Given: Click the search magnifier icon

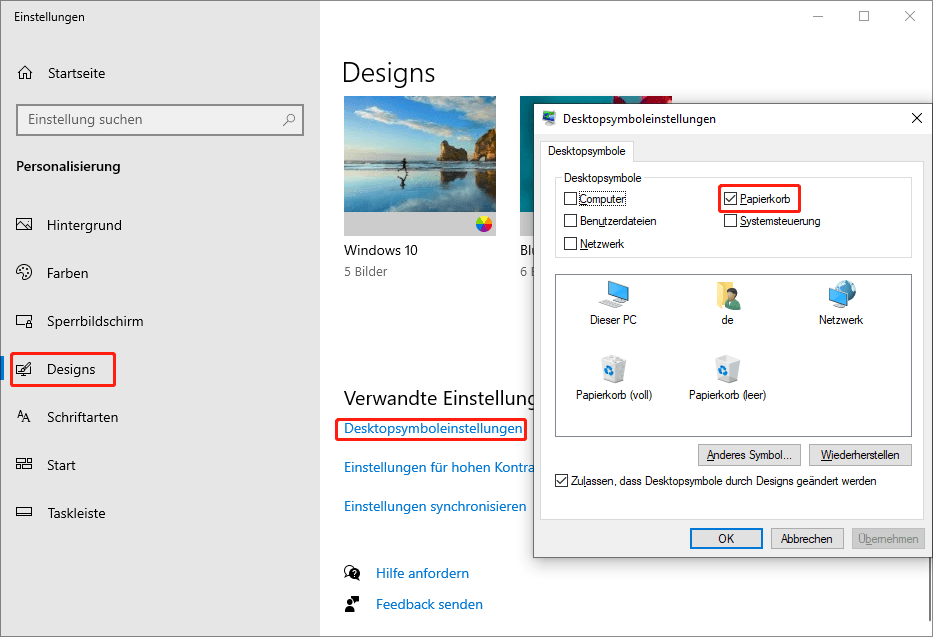Looking at the screenshot, I should point(289,120).
